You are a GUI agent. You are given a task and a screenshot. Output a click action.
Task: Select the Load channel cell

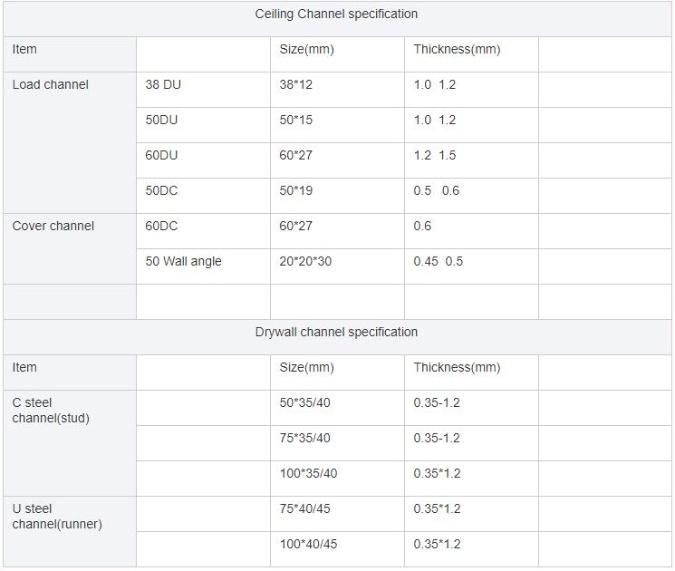pos(50,85)
